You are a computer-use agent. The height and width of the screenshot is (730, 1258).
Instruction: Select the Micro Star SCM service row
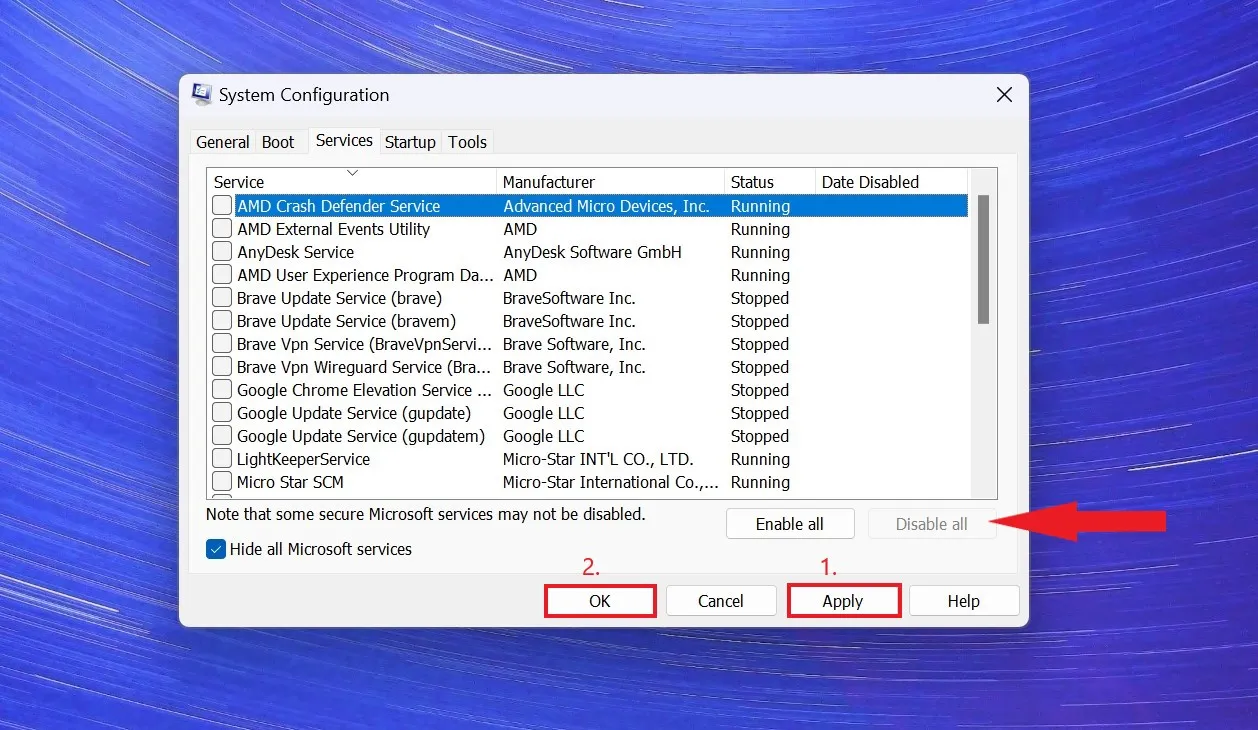290,482
